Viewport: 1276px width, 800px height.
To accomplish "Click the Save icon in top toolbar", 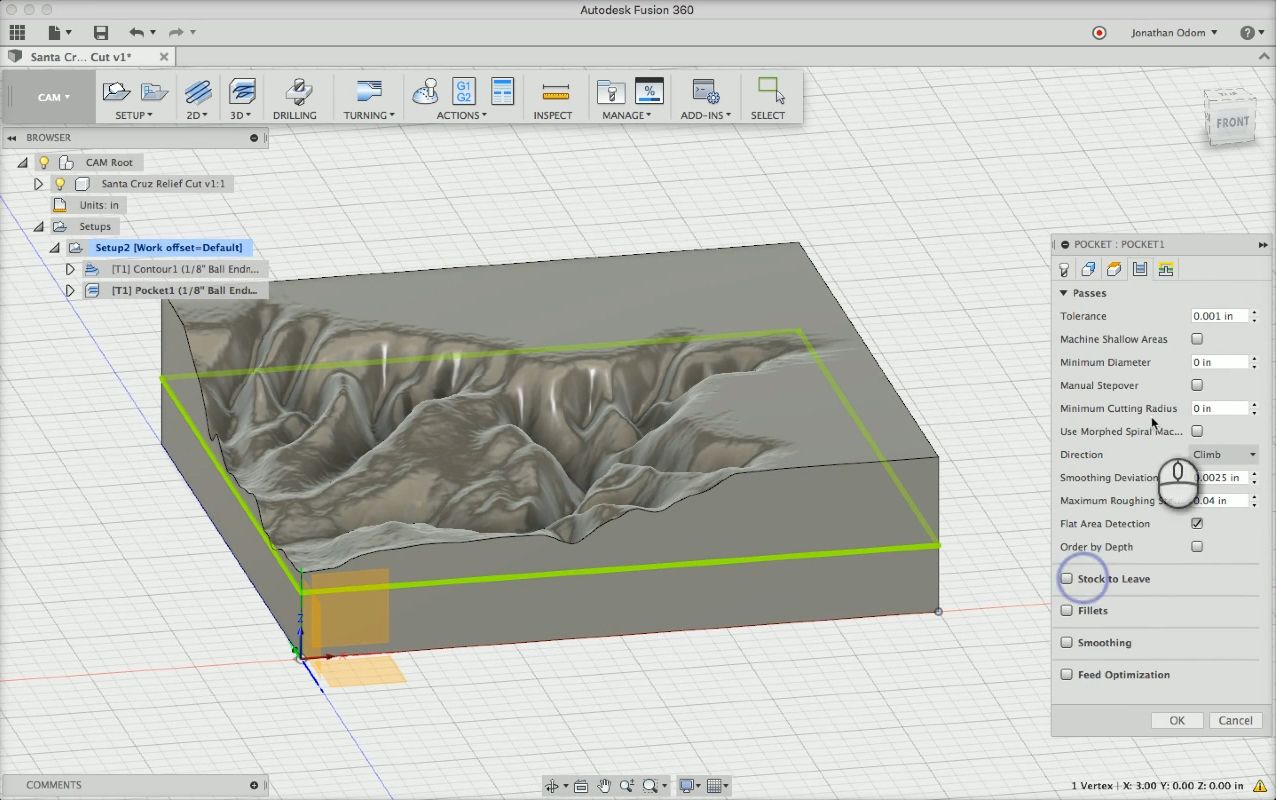I will coord(100,33).
